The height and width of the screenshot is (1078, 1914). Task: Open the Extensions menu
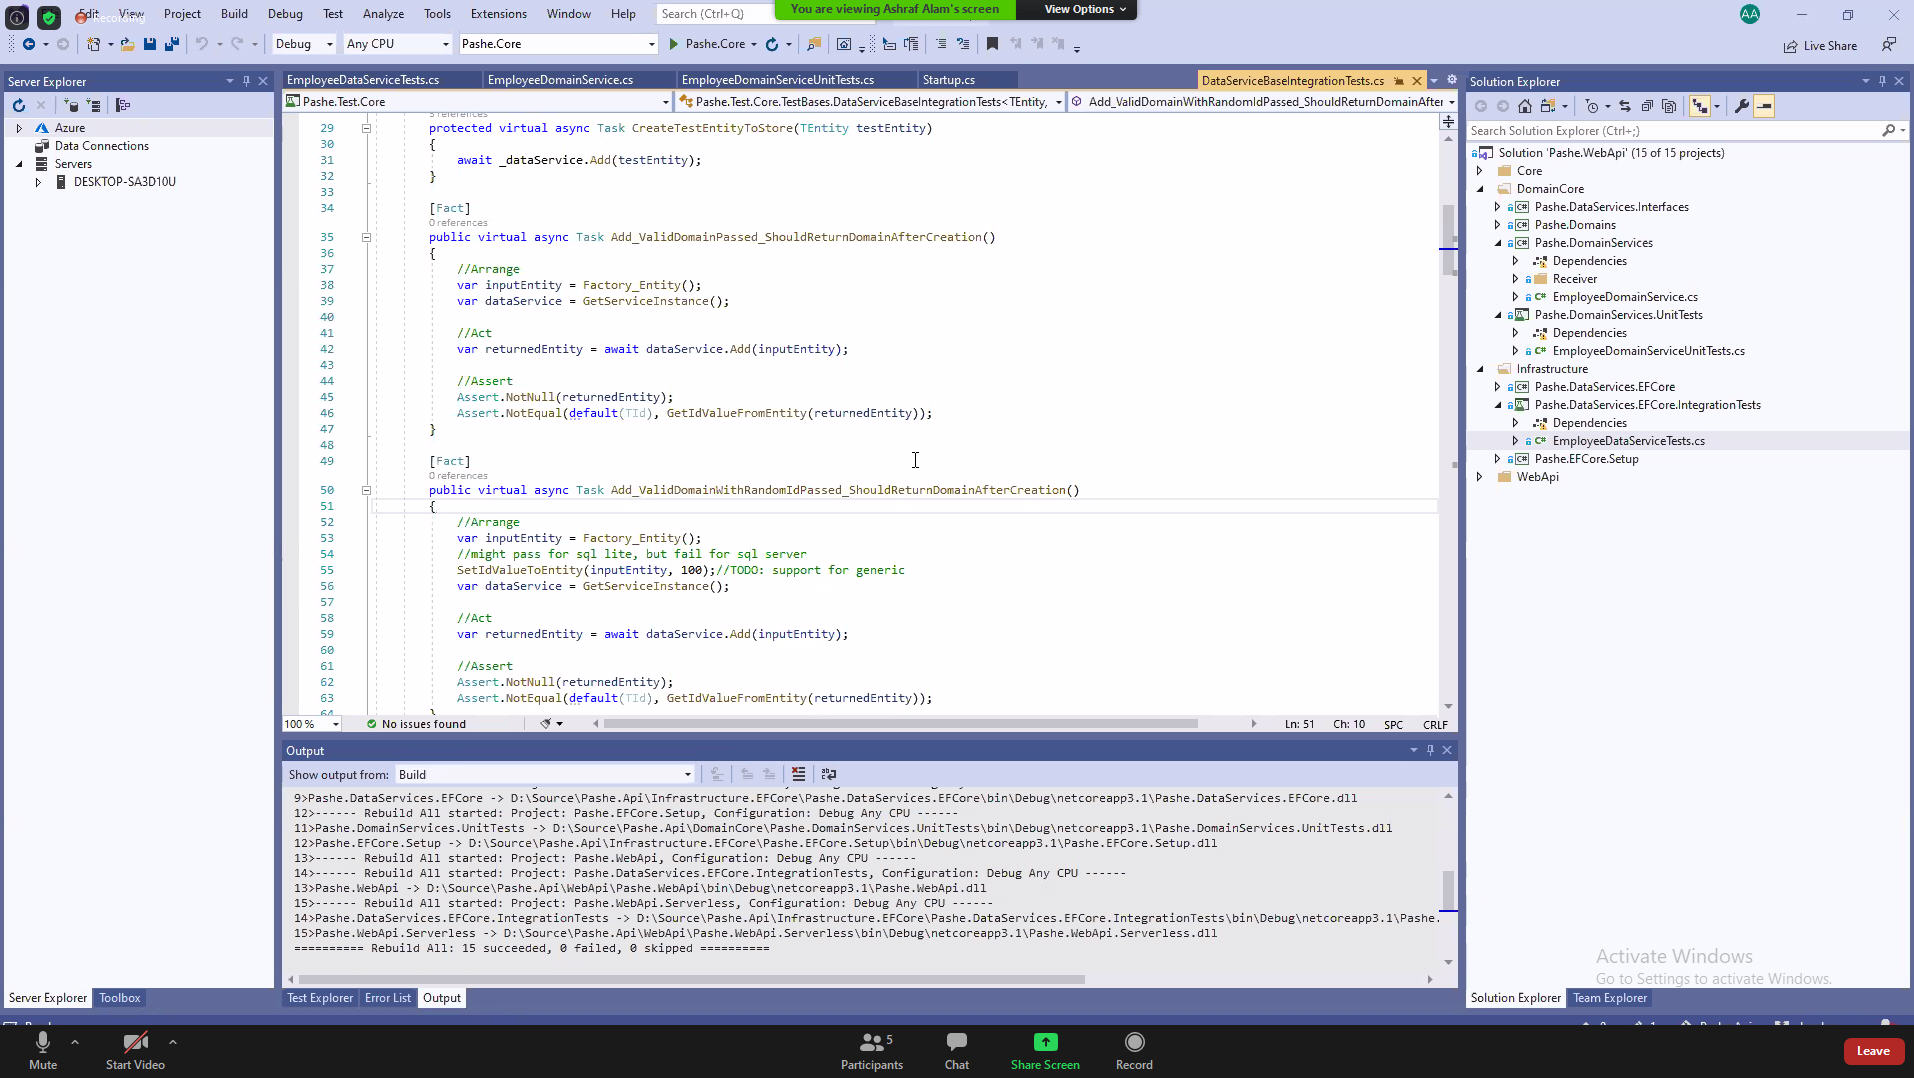tap(498, 14)
